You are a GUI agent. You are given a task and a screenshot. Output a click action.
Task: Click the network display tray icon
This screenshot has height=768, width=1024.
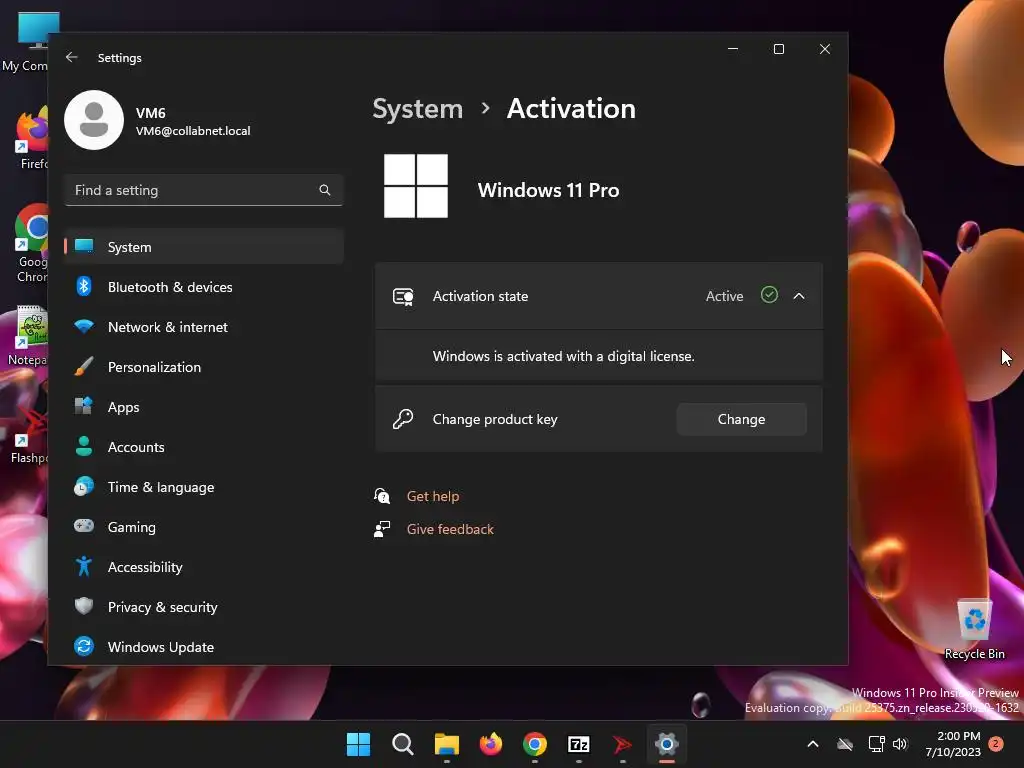[876, 744]
